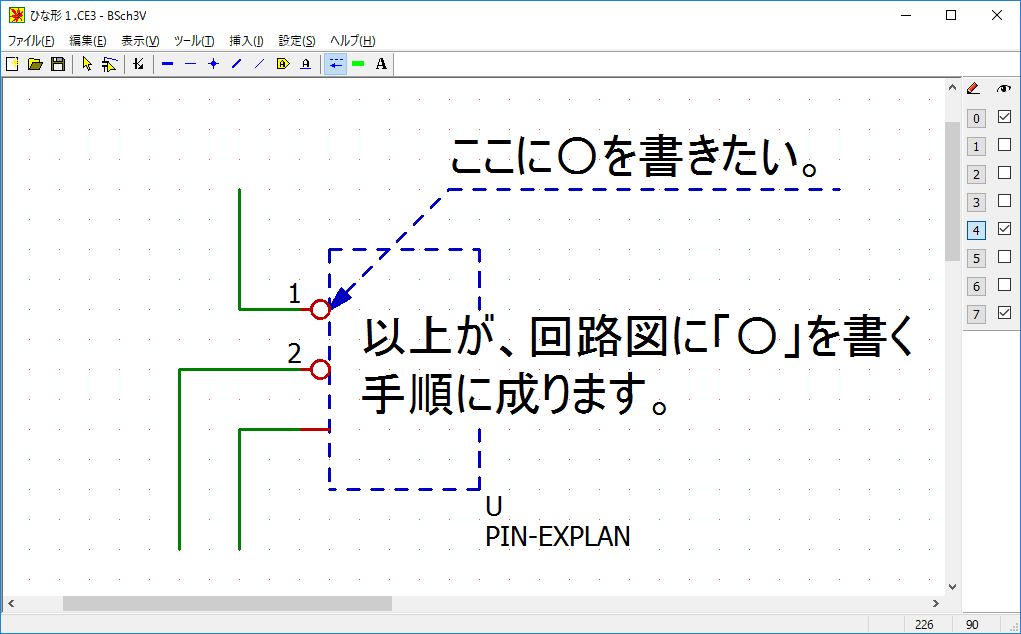Open the 挿入(I) menu
This screenshot has width=1021, height=634.
[246, 41]
